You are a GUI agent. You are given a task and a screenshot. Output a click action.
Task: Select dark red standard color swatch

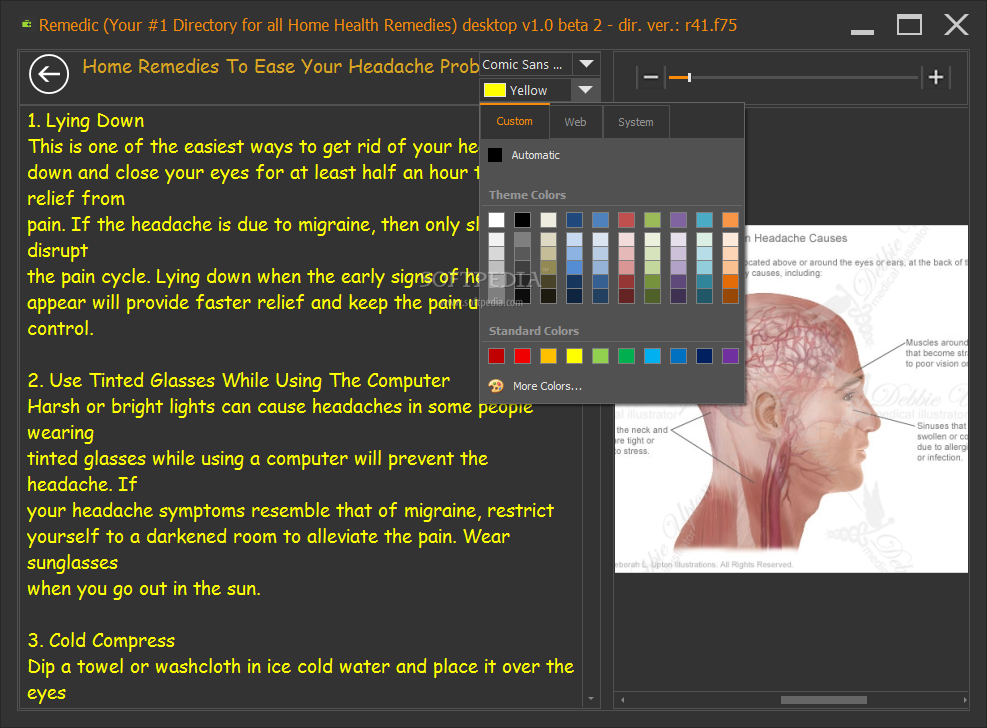[497, 356]
